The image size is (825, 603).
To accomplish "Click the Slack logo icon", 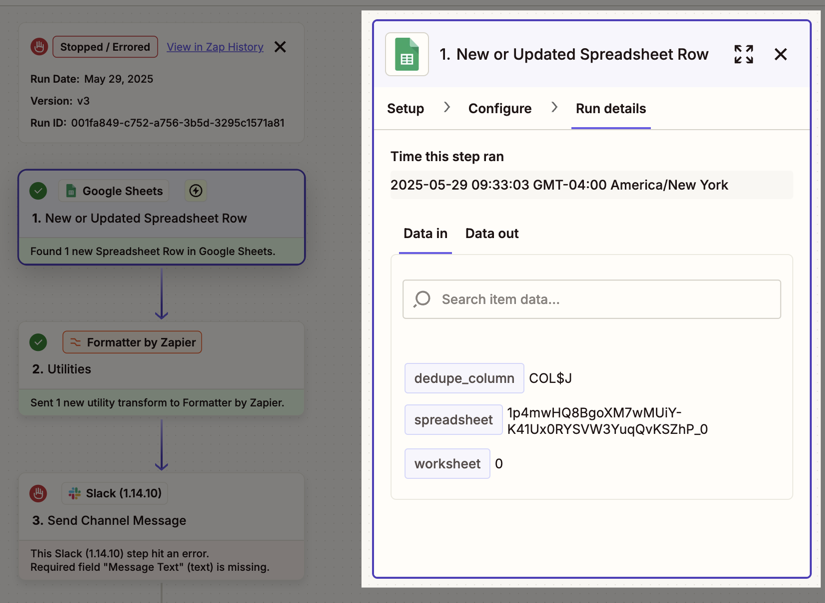I will click(x=74, y=493).
